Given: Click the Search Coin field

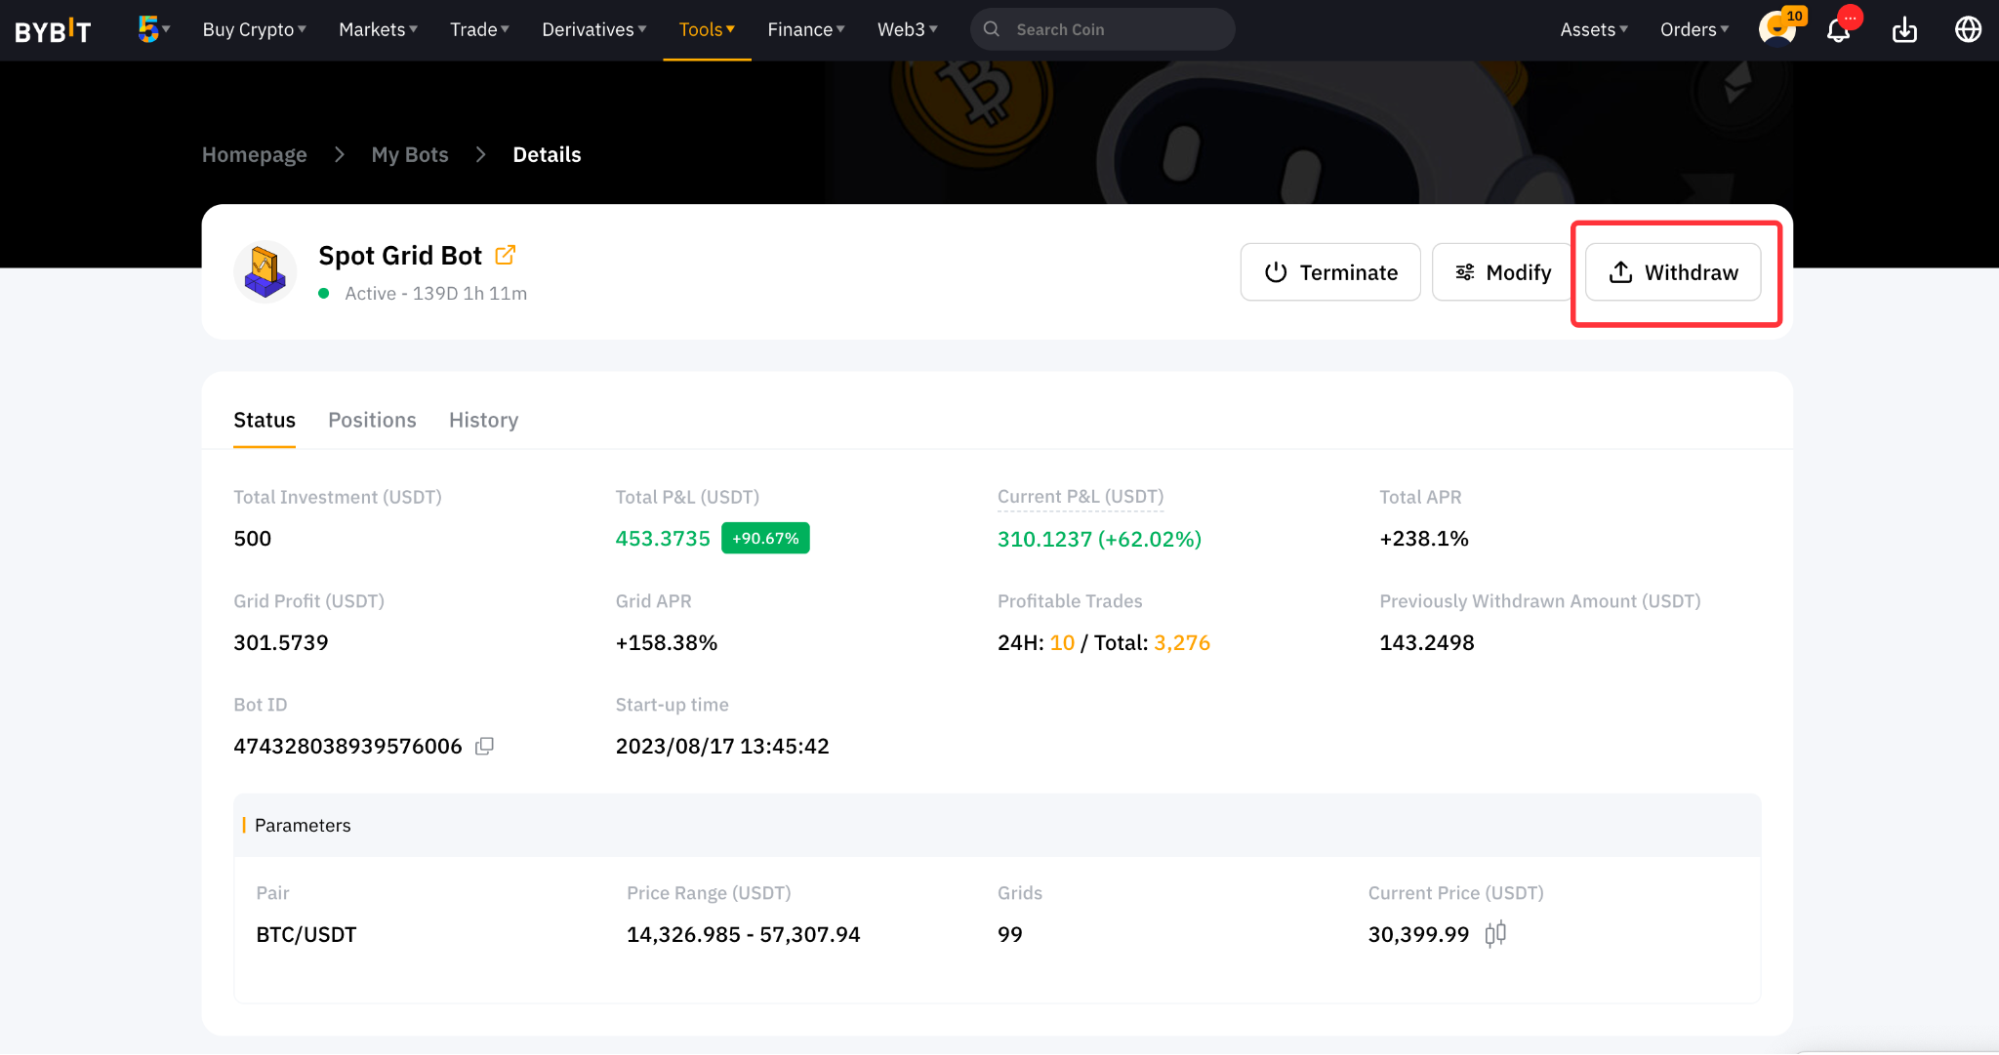Looking at the screenshot, I should 1110,30.
